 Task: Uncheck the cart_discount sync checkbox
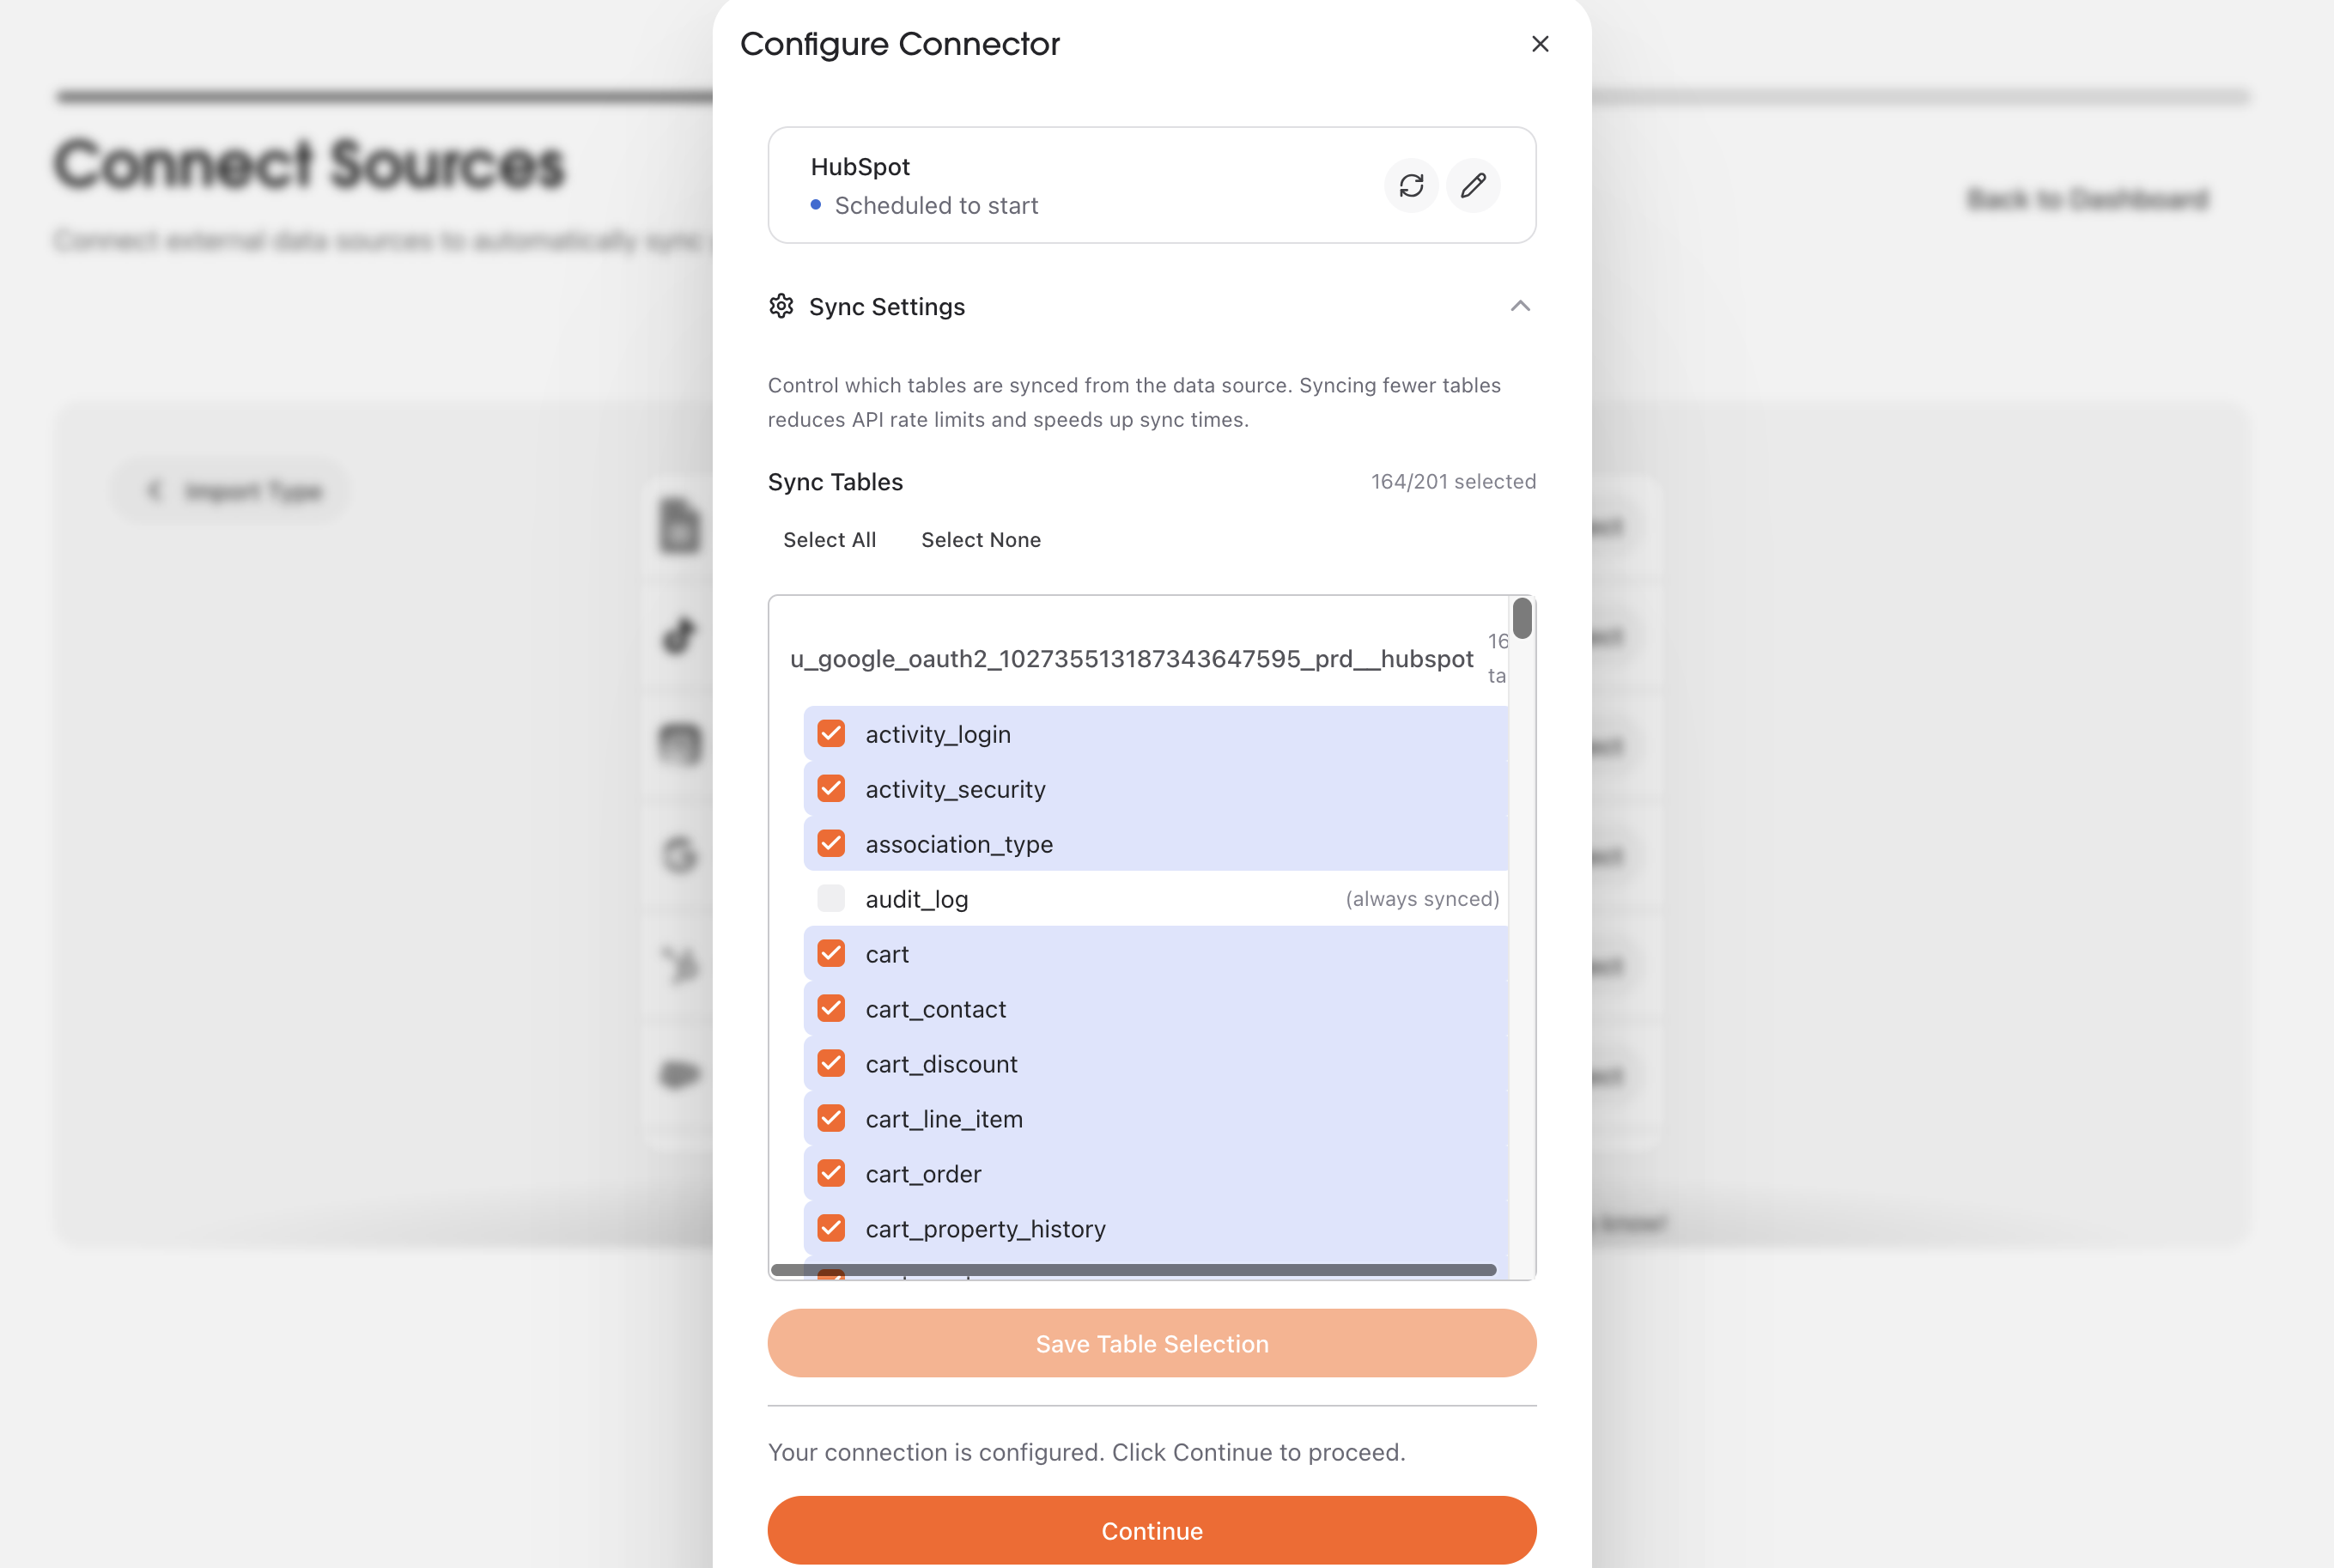click(831, 1063)
